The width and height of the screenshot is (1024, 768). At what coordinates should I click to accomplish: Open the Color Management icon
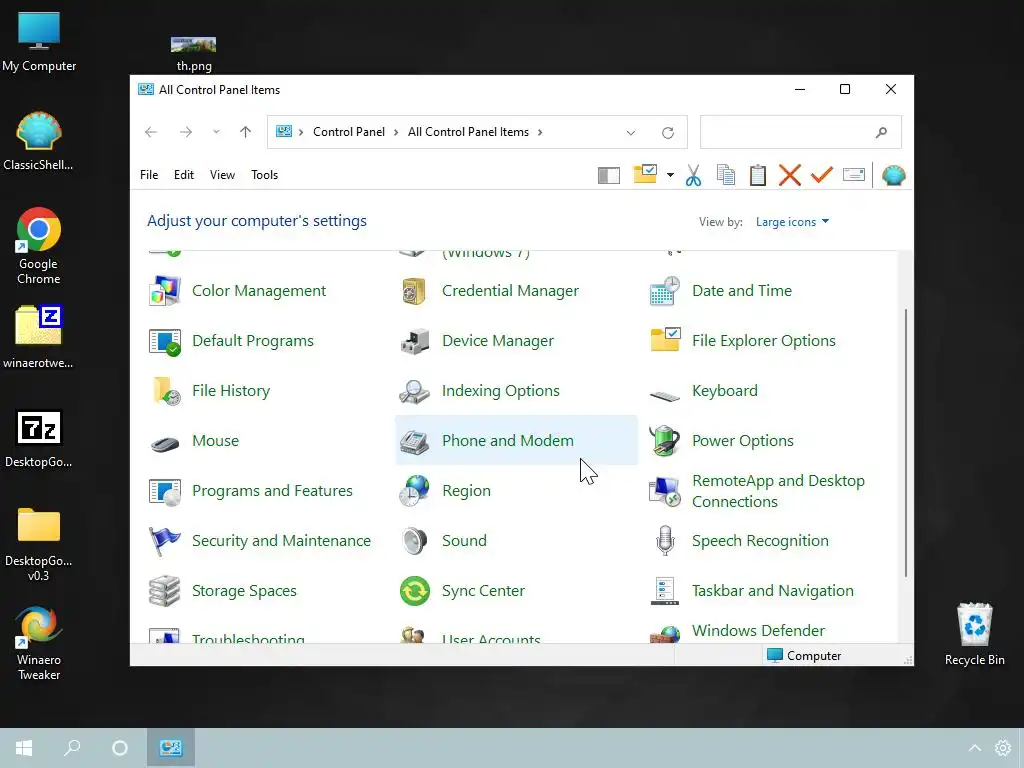coord(165,291)
